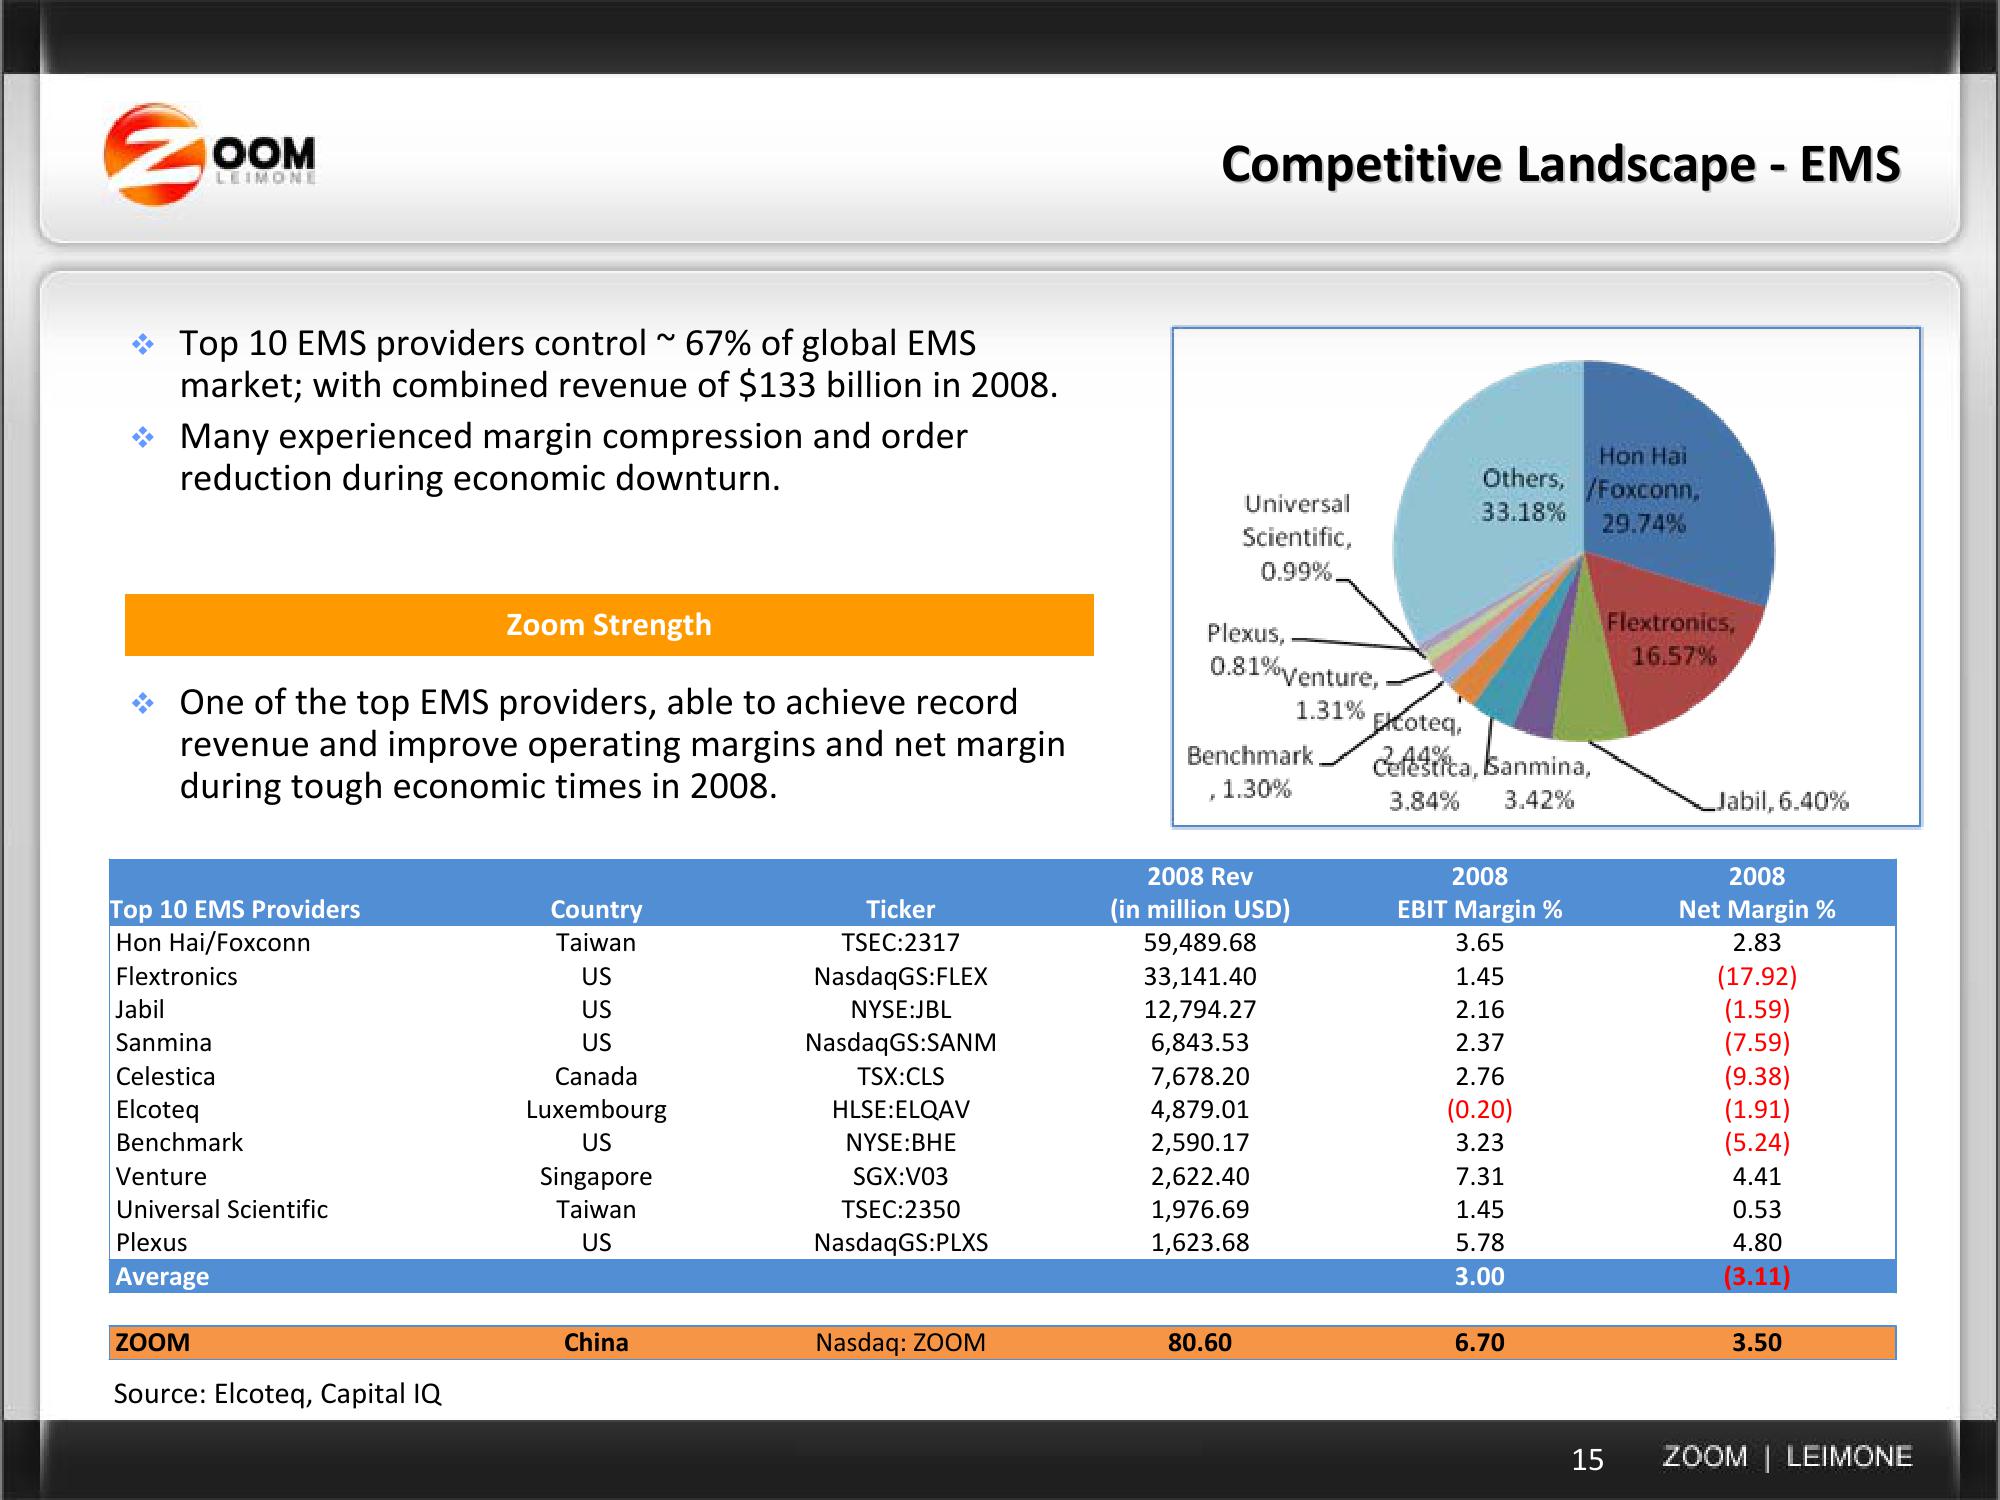Click the 'Top 10 EMS Providers' column header
Screen dimensions: 2000x1500
tap(235, 909)
